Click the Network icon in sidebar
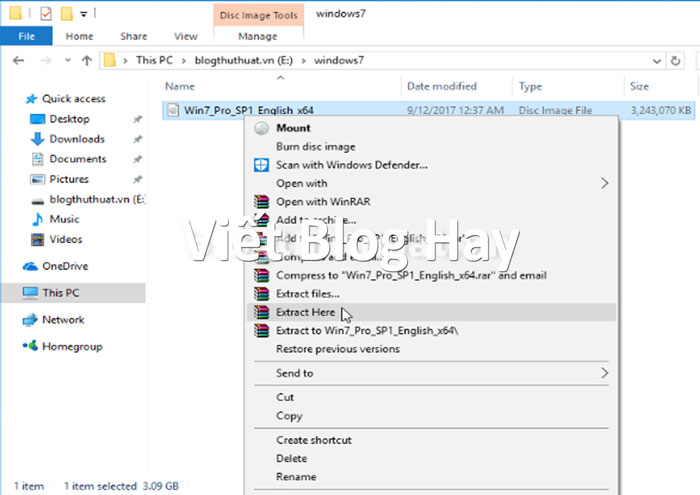Viewport: 700px width, 495px height. pos(30,320)
